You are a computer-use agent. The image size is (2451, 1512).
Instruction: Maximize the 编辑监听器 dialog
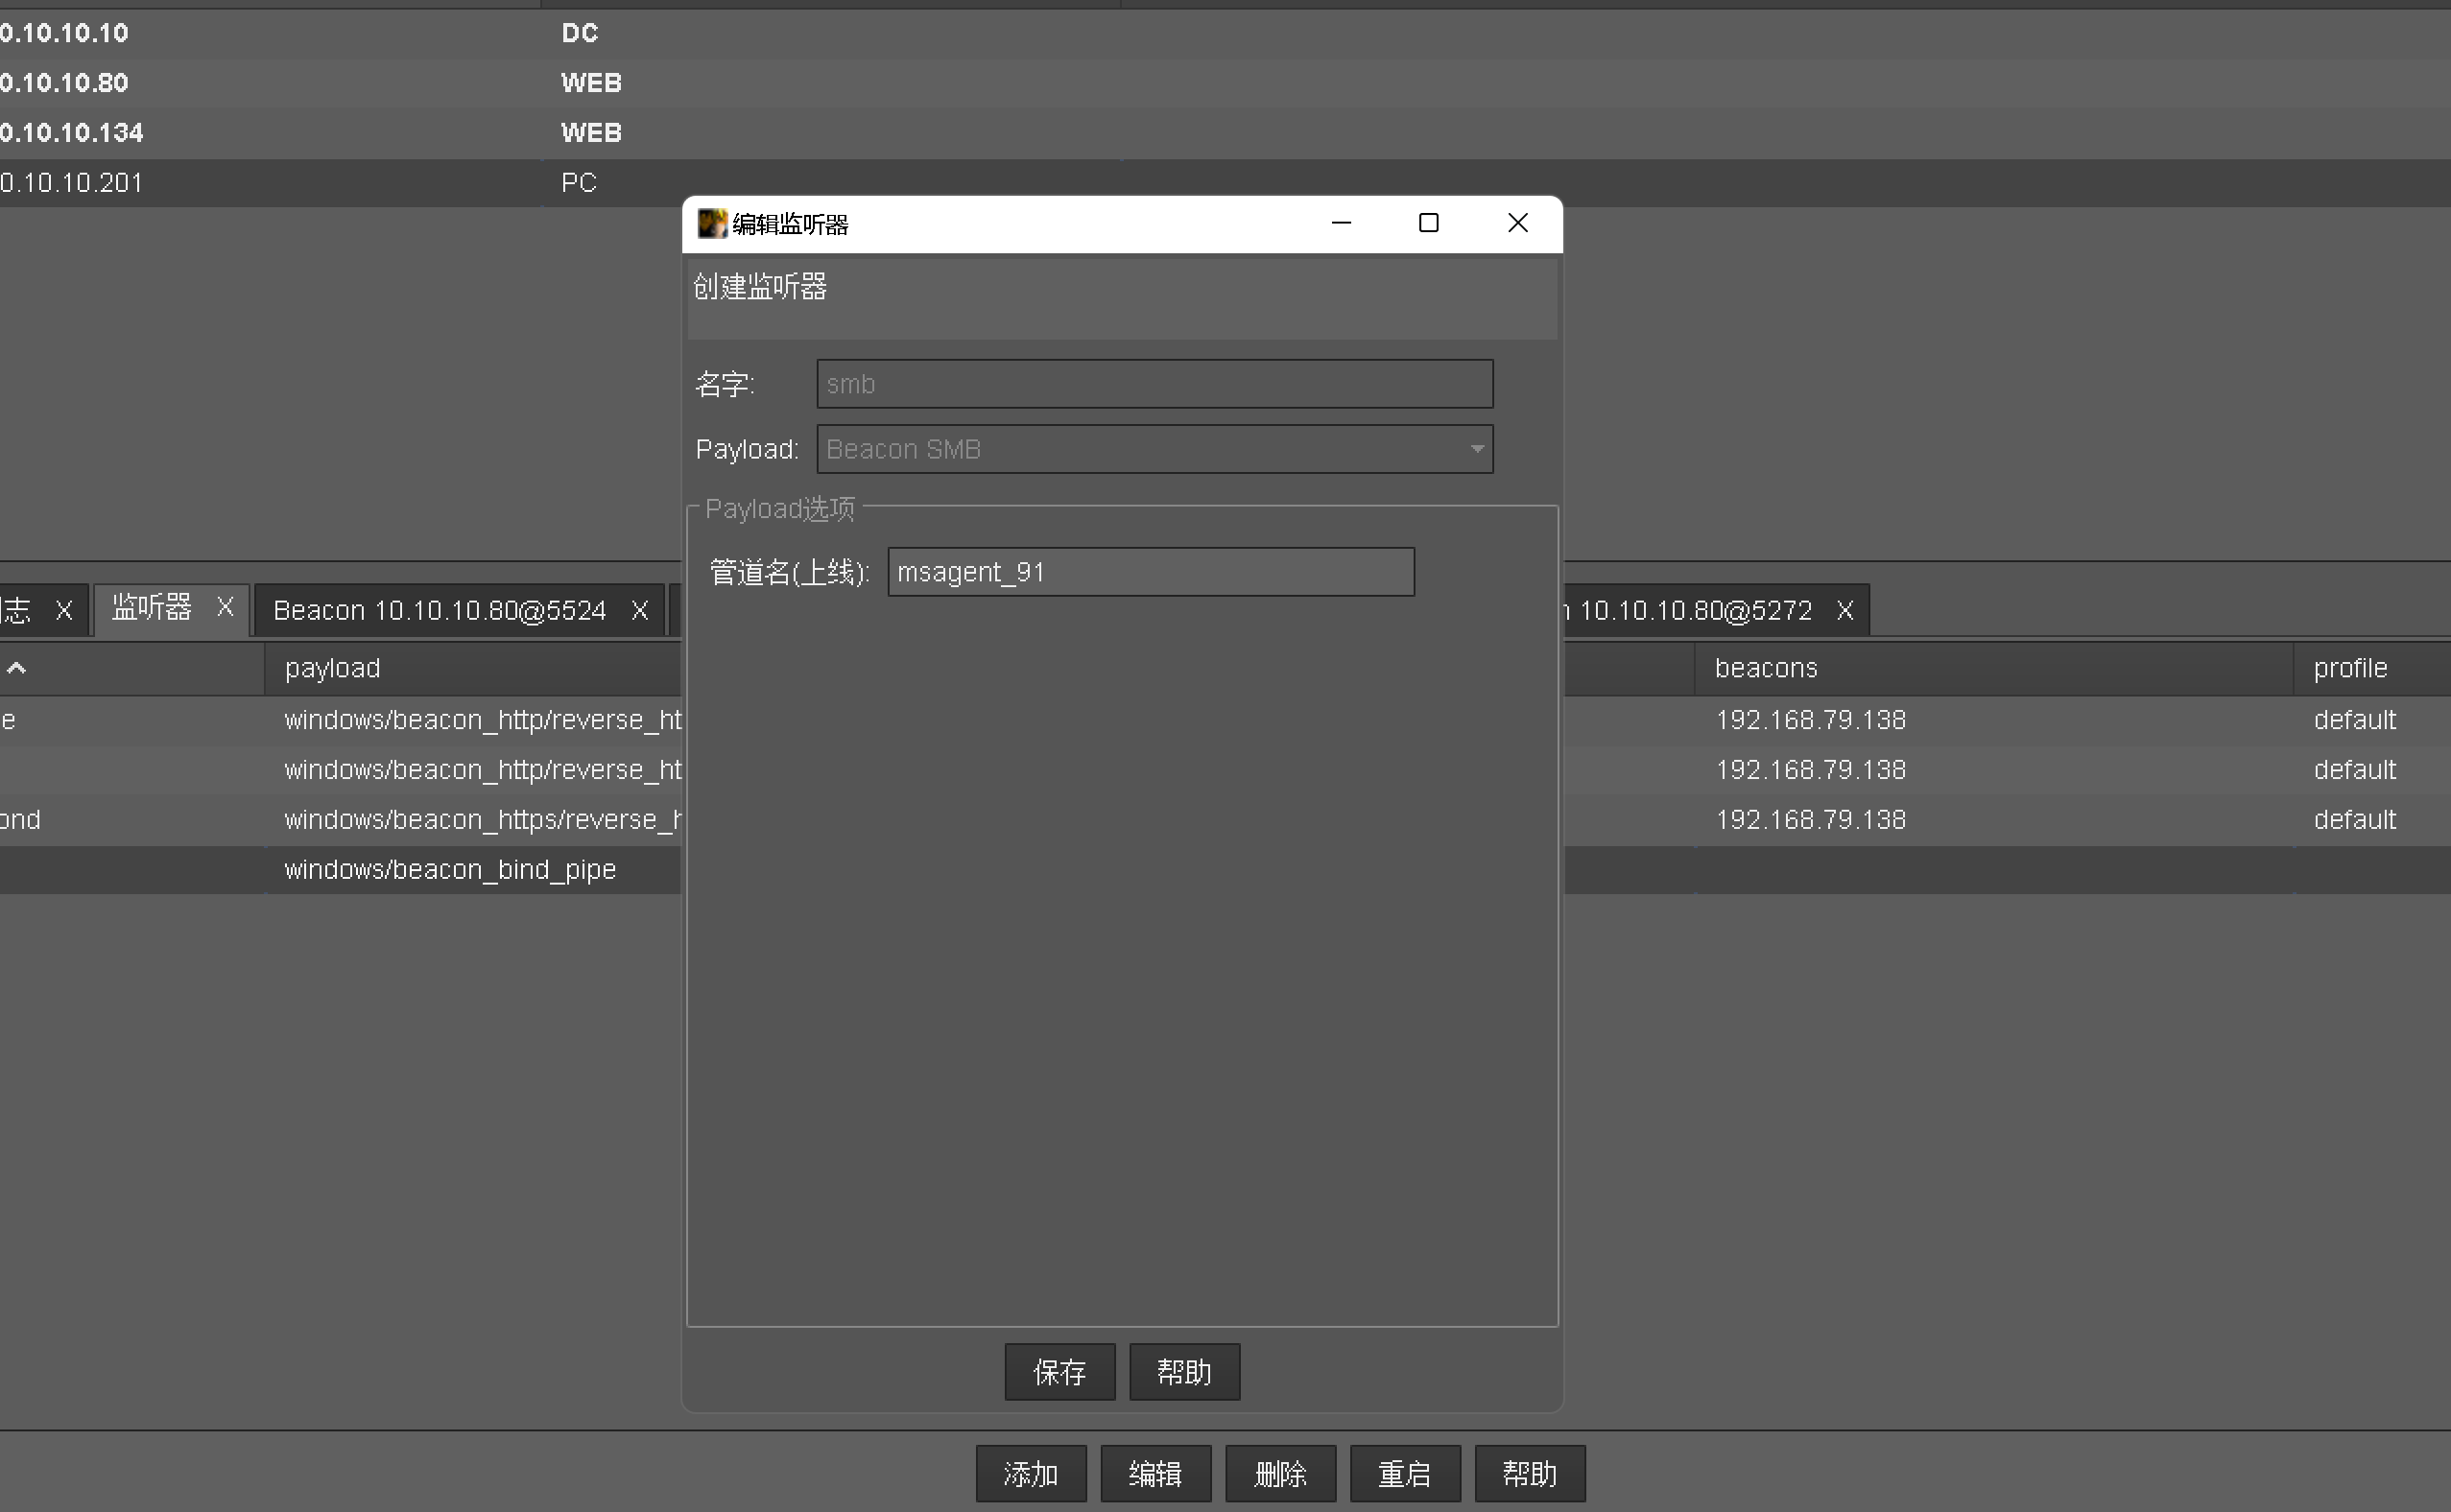1428,223
